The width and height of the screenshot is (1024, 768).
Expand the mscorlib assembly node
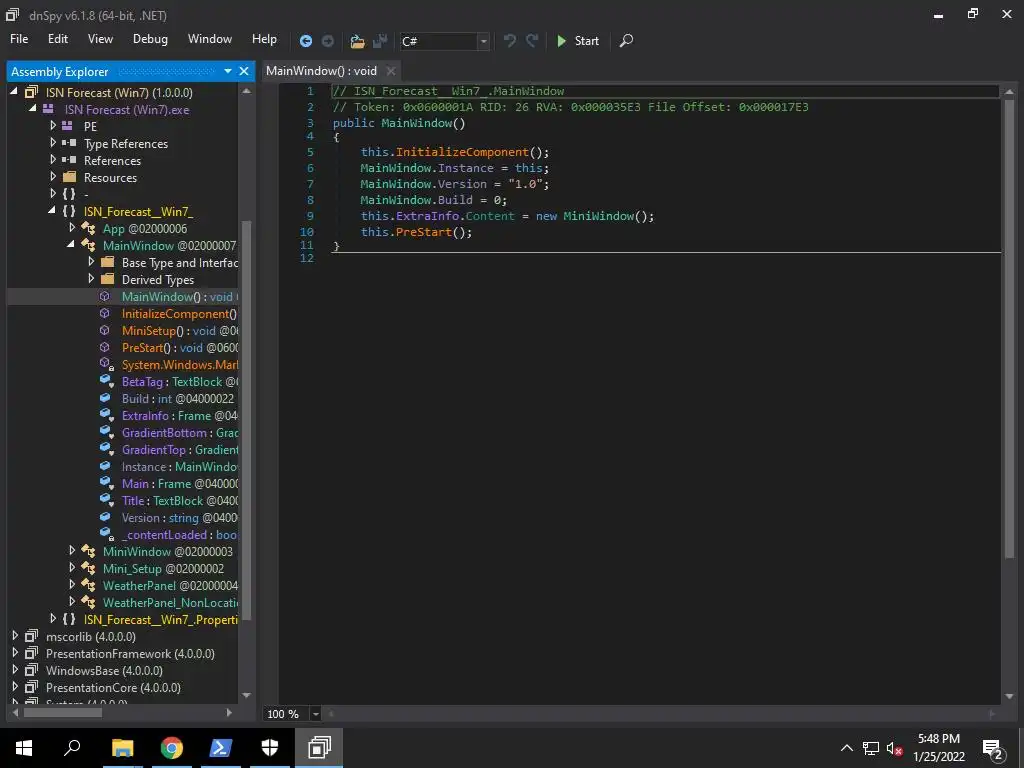(x=15, y=635)
